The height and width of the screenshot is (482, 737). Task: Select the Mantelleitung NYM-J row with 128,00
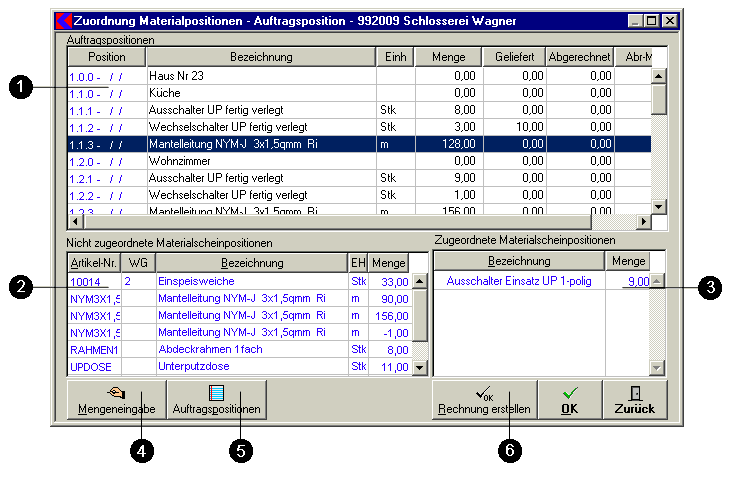[260, 143]
